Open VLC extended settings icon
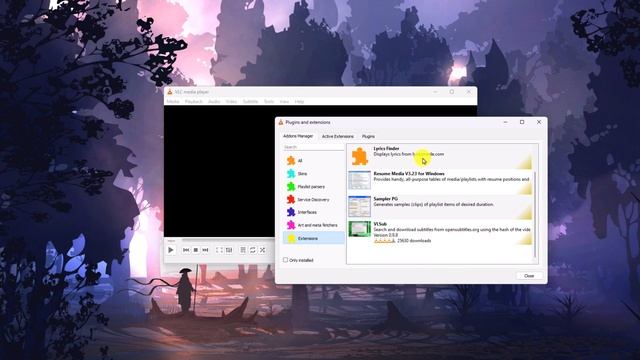Image resolution: width=640 pixels, height=360 pixels. tap(229, 250)
